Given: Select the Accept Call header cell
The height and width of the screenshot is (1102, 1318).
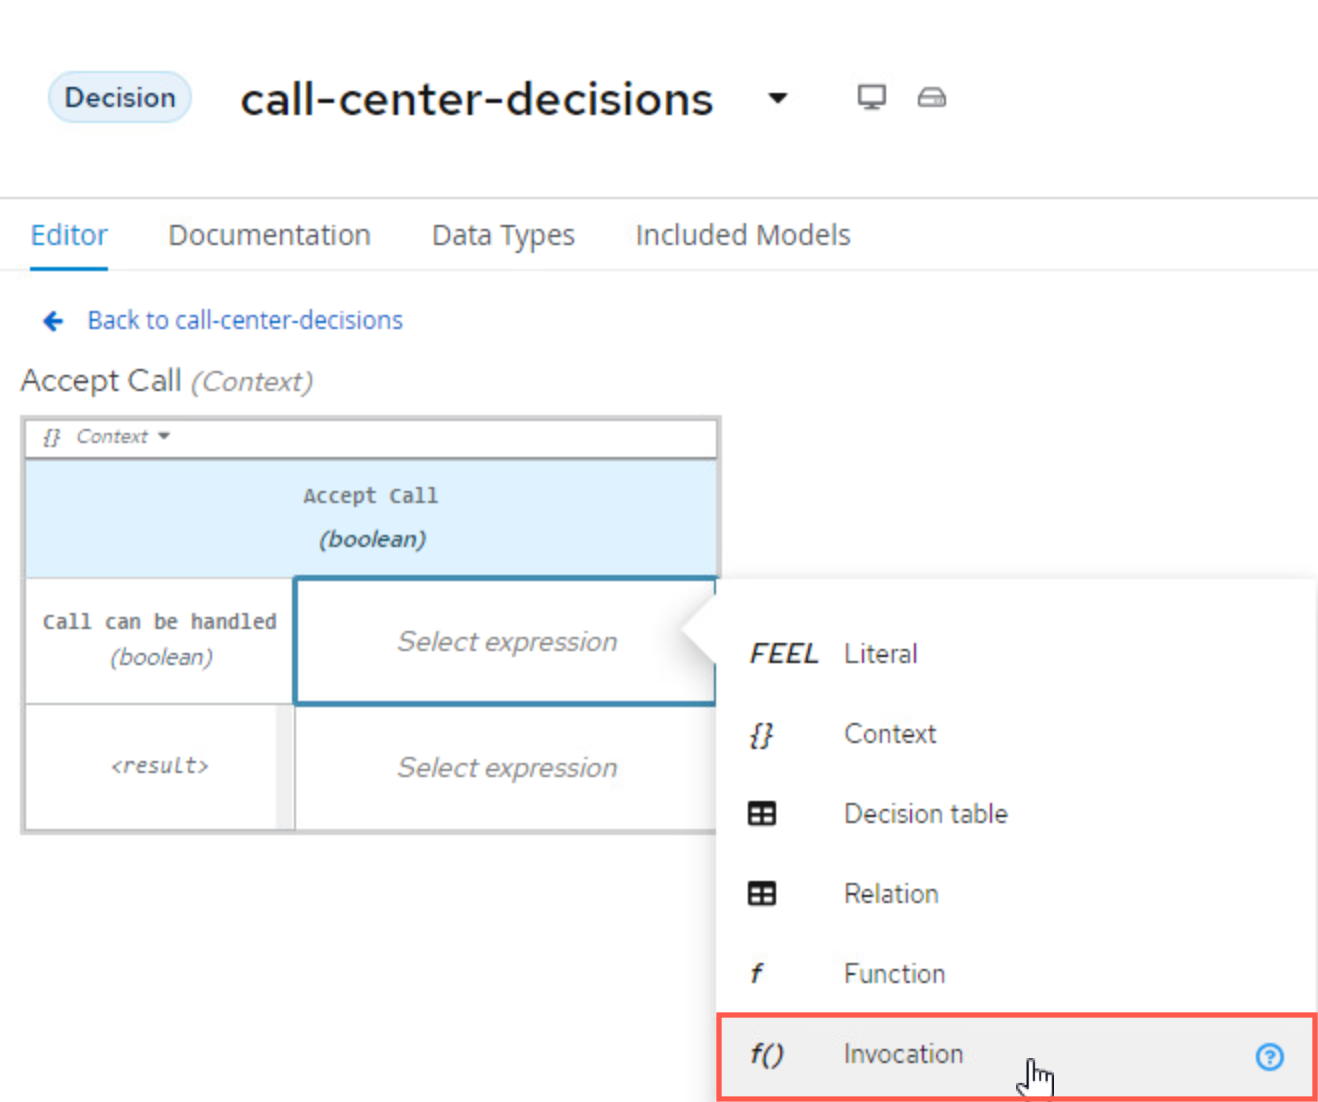Looking at the screenshot, I should coord(371,518).
